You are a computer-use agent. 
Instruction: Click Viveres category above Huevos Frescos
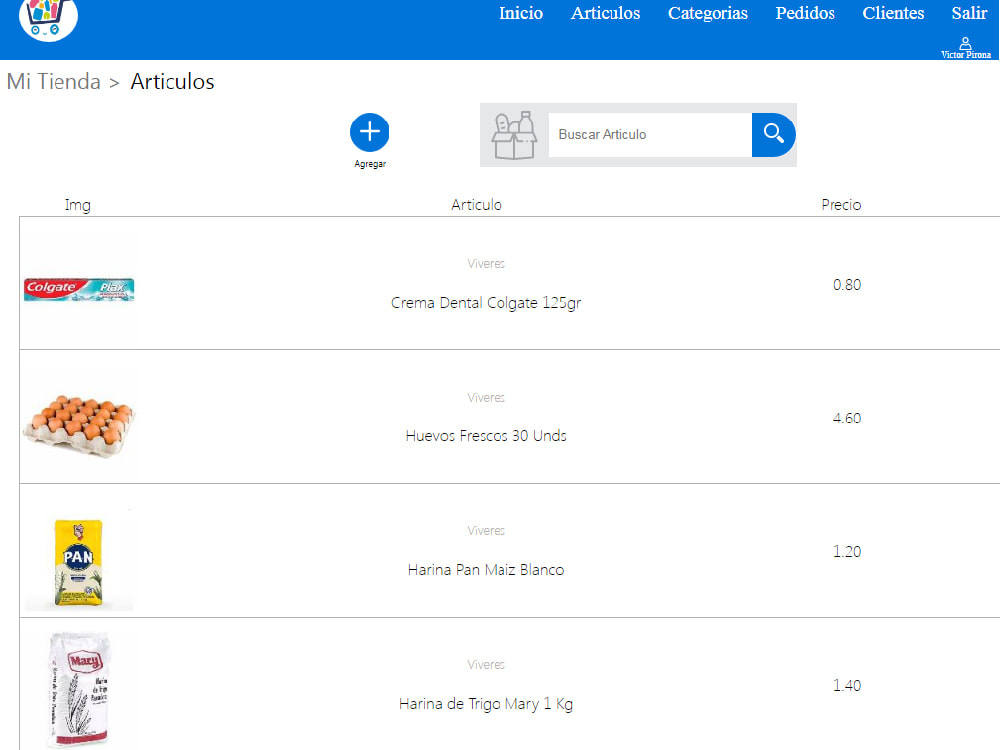486,398
